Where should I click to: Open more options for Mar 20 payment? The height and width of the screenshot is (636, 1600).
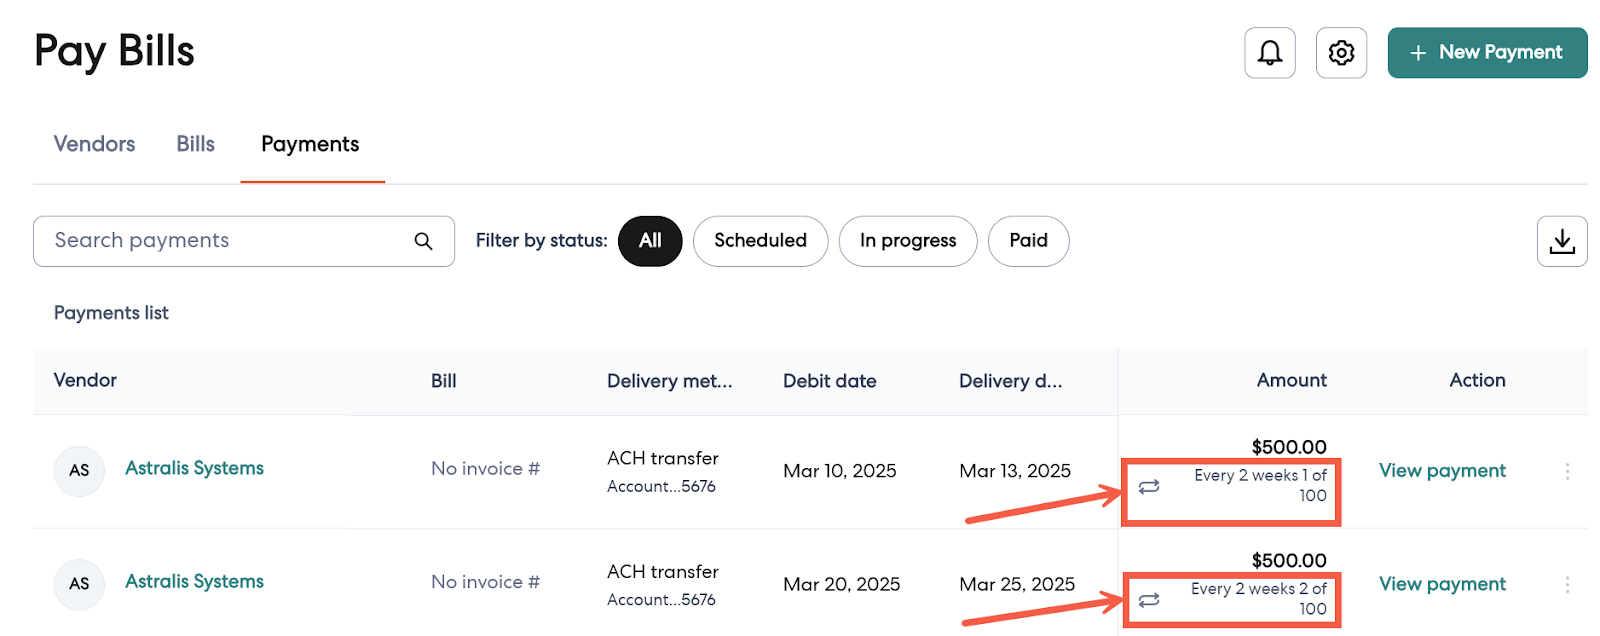pos(1567,584)
